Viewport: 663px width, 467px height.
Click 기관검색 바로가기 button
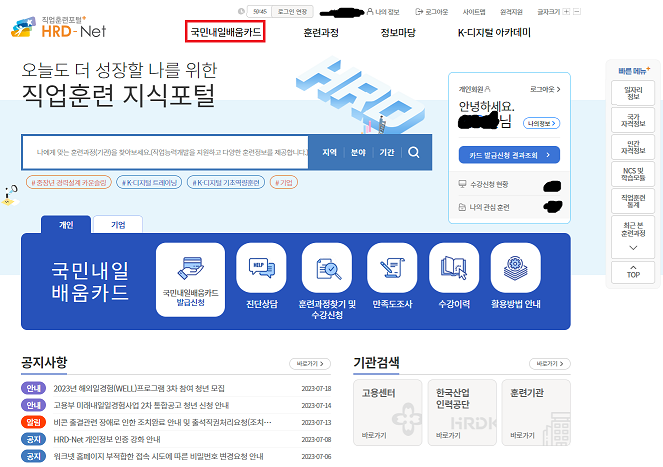pos(550,364)
